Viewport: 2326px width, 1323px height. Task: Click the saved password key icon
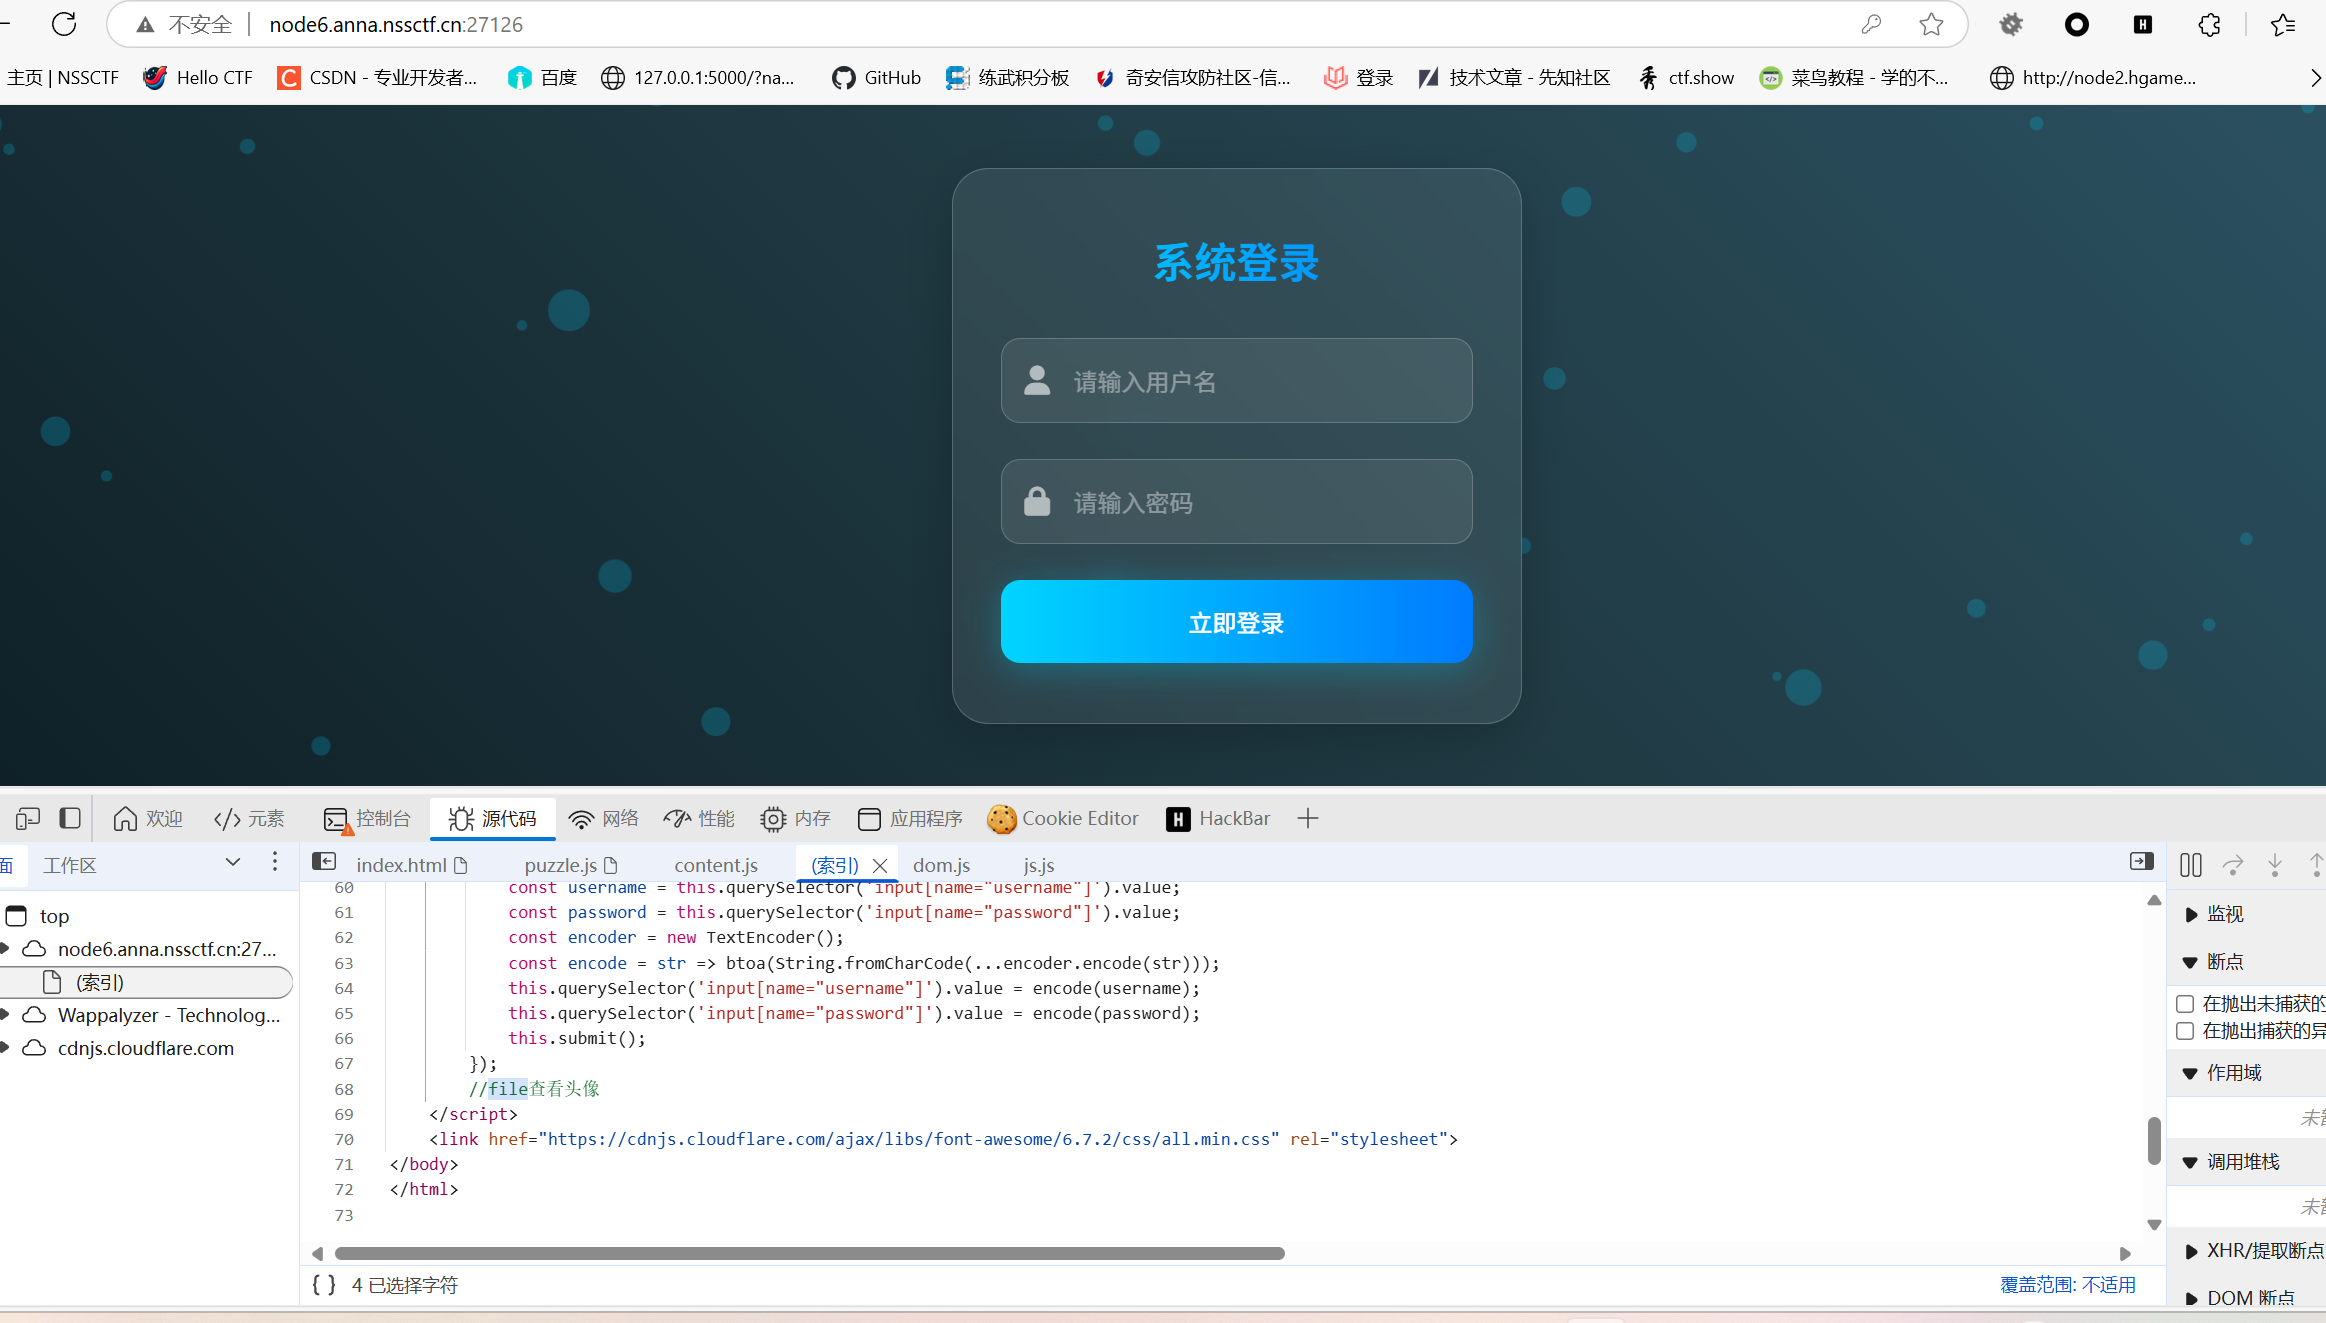coord(1871,24)
